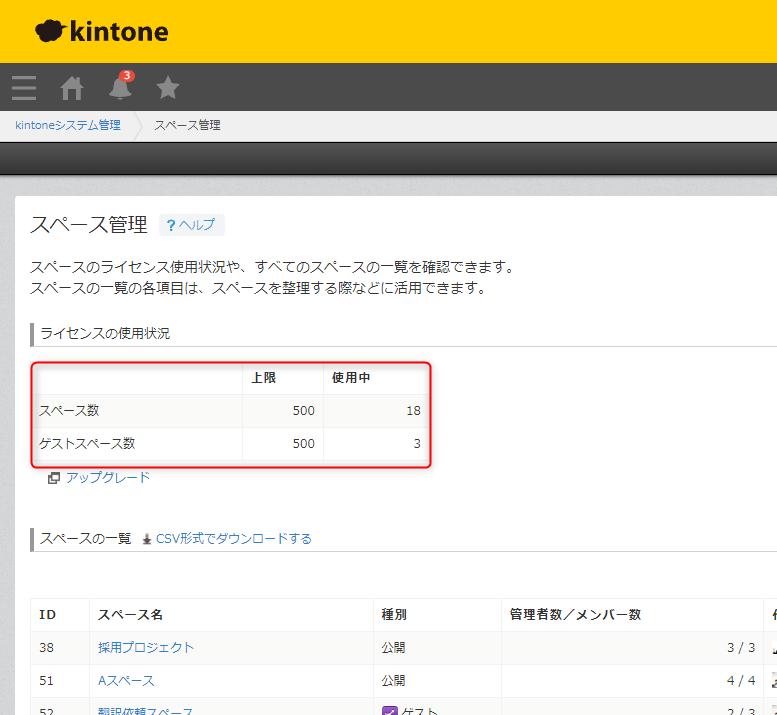Navigate to kintoneシステム管理 breadcrumb
Viewport: 777px width, 715px height.
pyautogui.click(x=68, y=125)
